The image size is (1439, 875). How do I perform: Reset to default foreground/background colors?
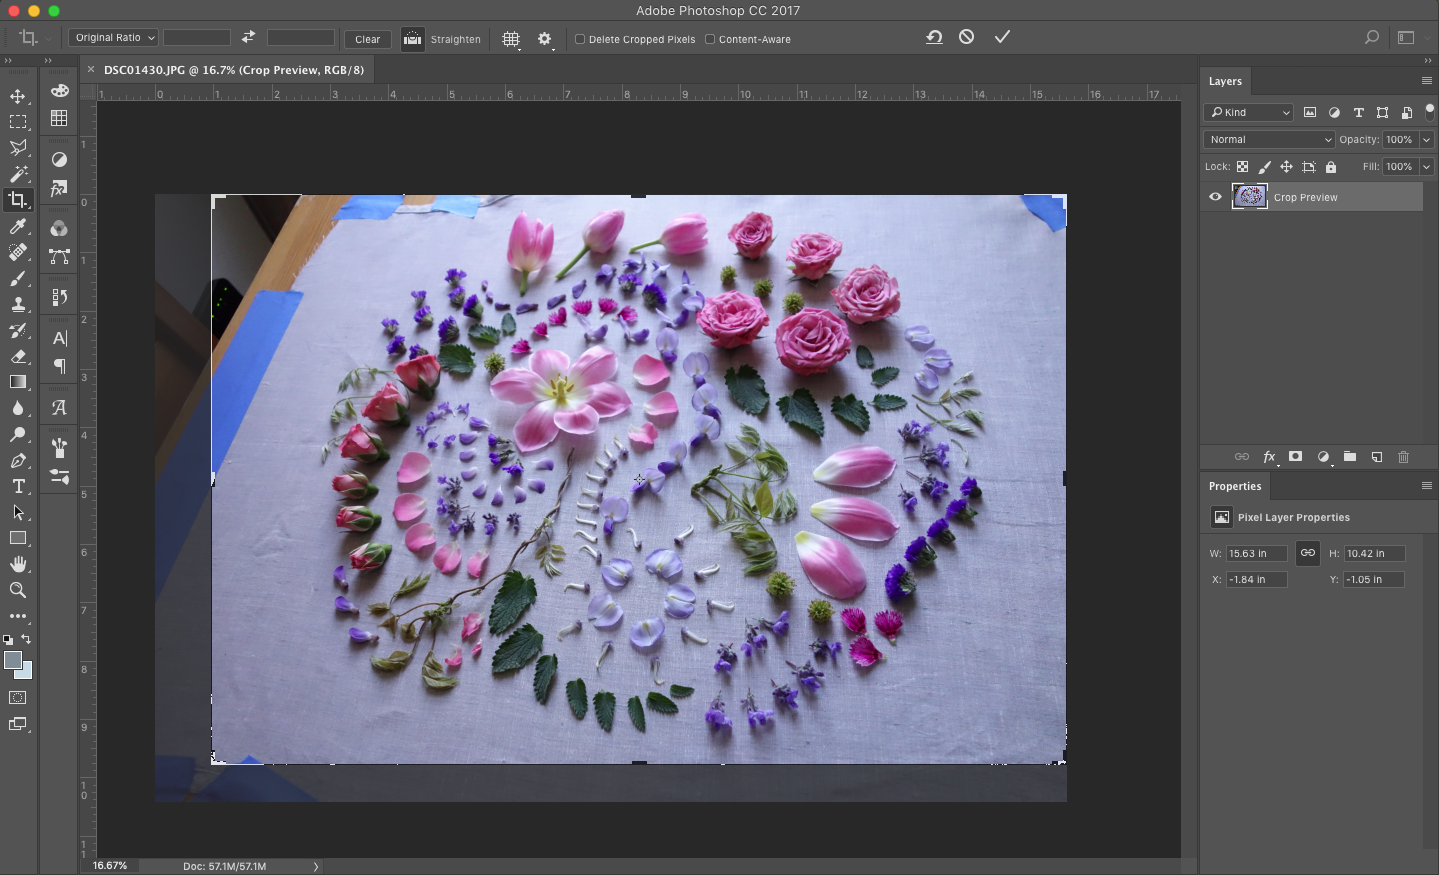8,640
